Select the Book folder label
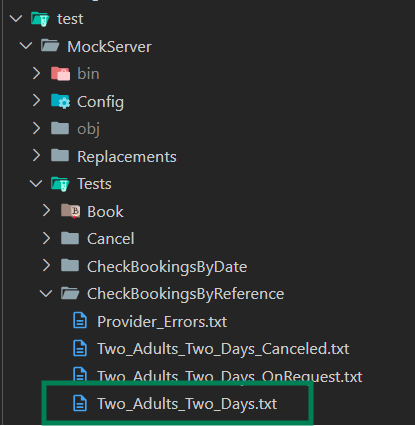Image resolution: width=415 pixels, height=426 pixels. point(105,212)
